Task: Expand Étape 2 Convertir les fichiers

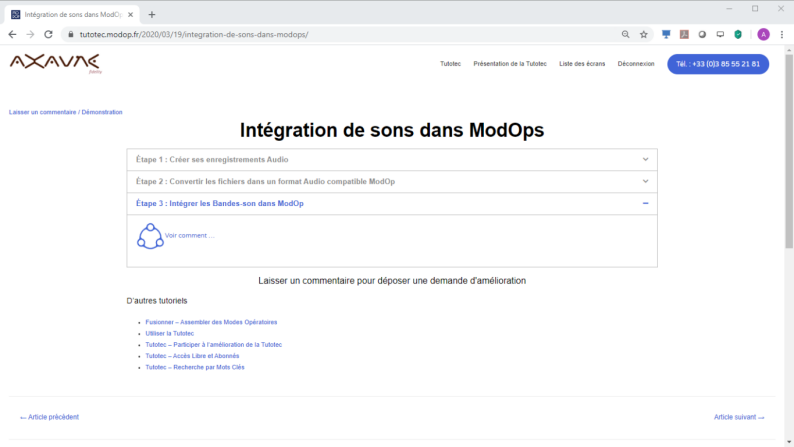Action: pyautogui.click(x=392, y=181)
